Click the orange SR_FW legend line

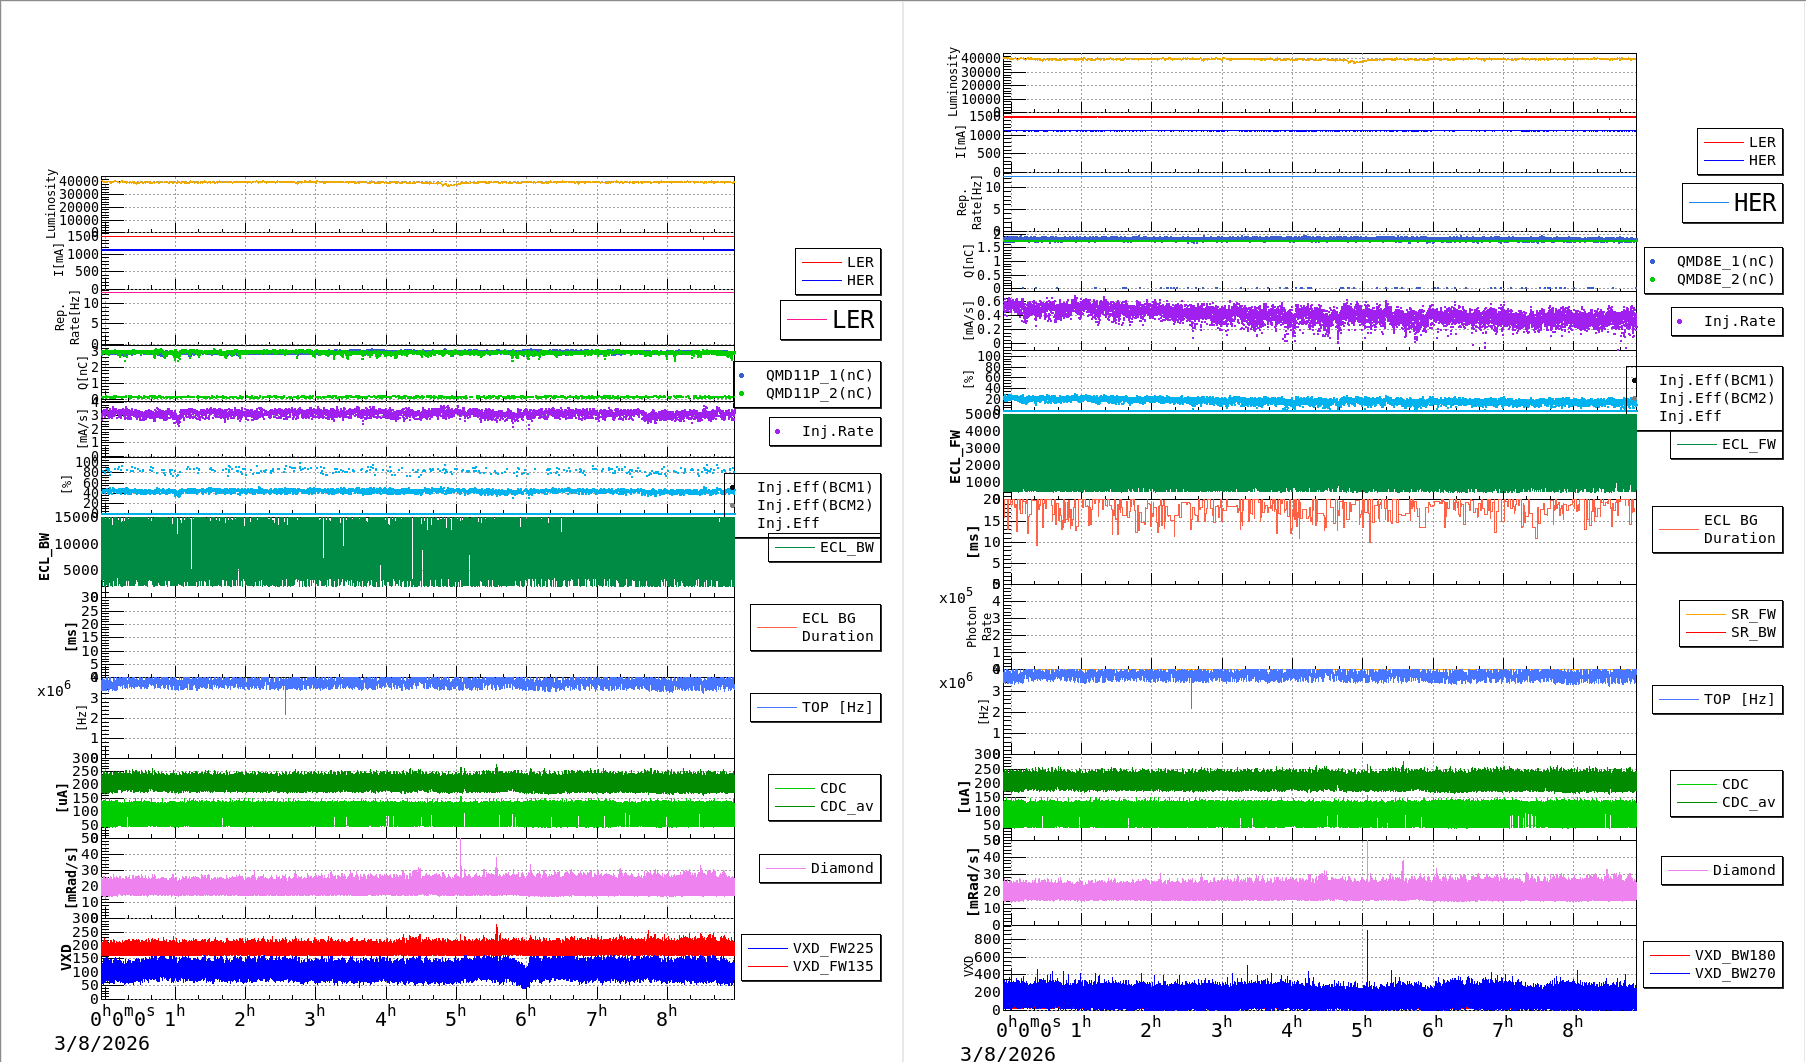(x=1705, y=615)
